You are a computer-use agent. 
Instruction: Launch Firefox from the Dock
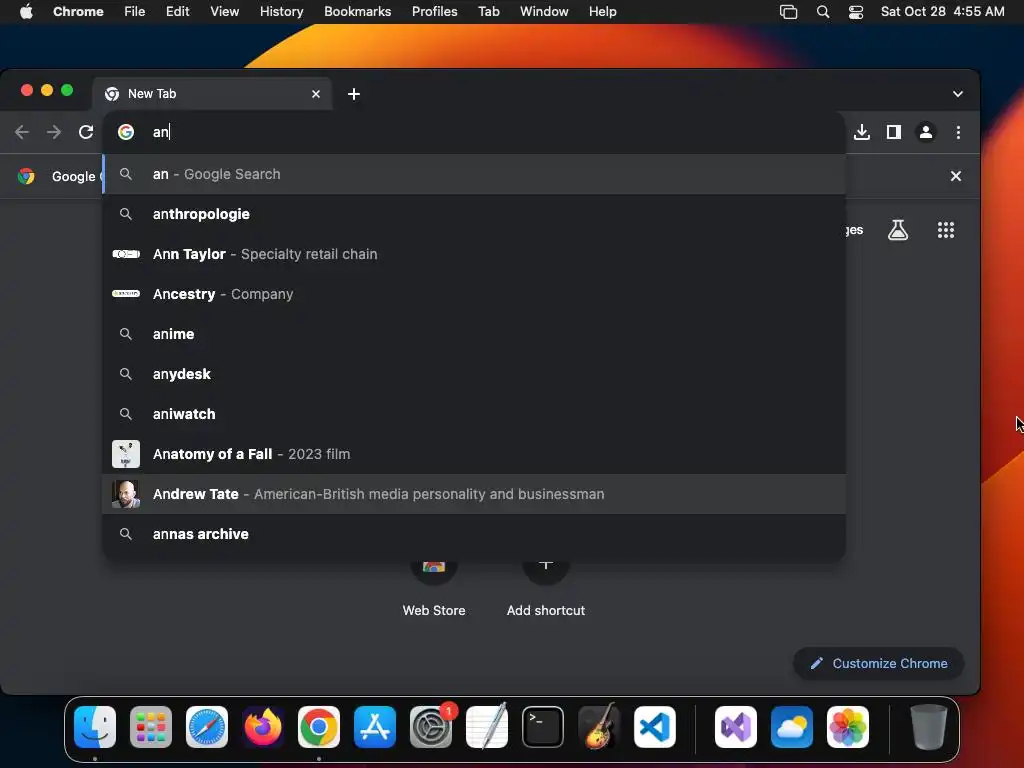point(263,727)
